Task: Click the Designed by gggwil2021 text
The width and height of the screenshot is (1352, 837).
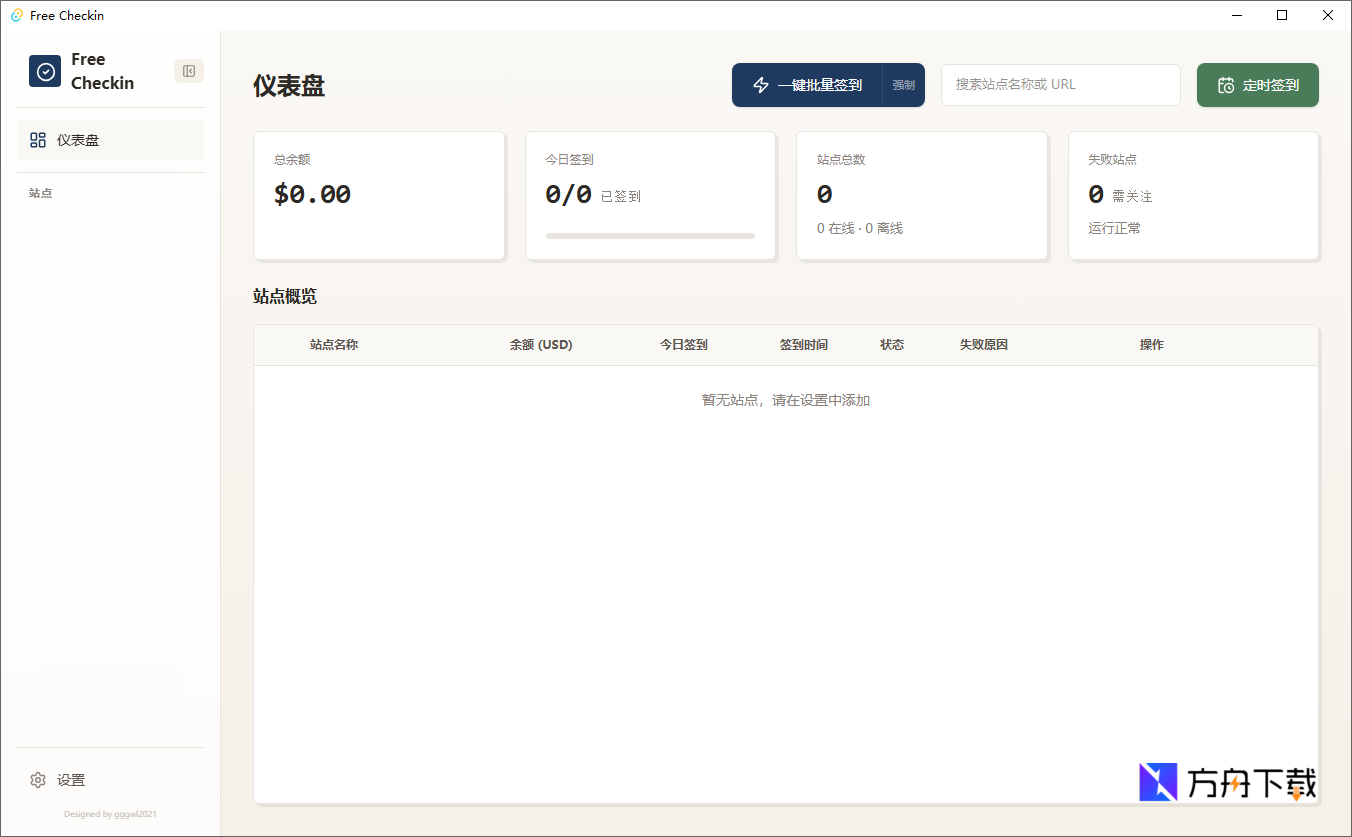Action: coord(108,814)
